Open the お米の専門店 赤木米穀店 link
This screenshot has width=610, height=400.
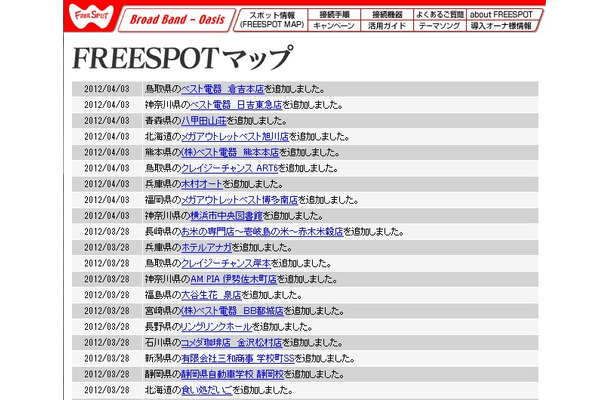pos(262,232)
